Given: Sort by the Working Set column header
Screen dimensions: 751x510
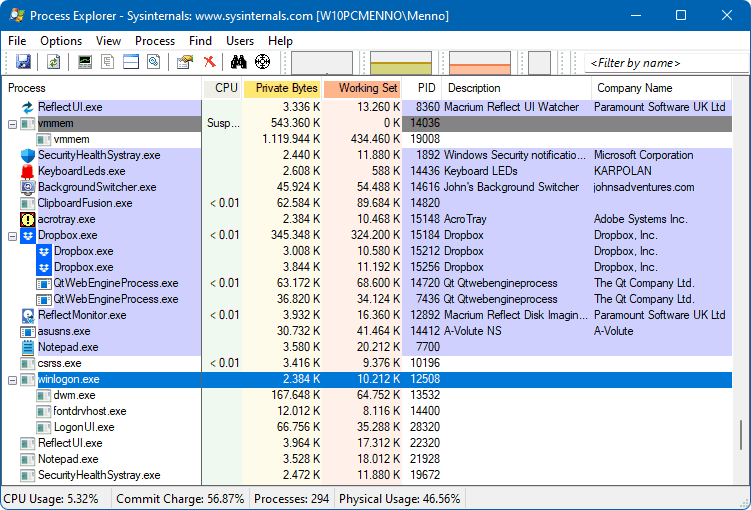Looking at the screenshot, I should tap(362, 88).
